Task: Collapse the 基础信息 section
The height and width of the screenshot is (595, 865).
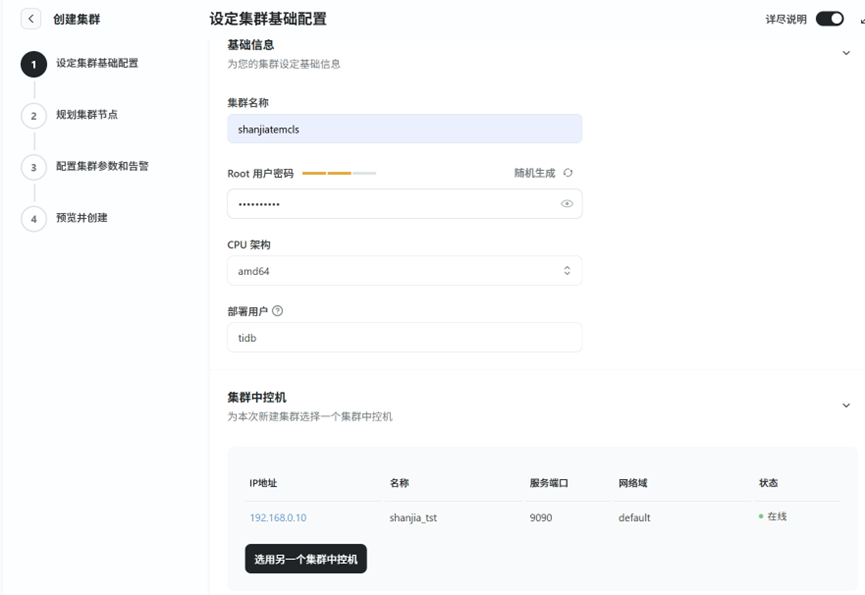Action: [x=846, y=52]
